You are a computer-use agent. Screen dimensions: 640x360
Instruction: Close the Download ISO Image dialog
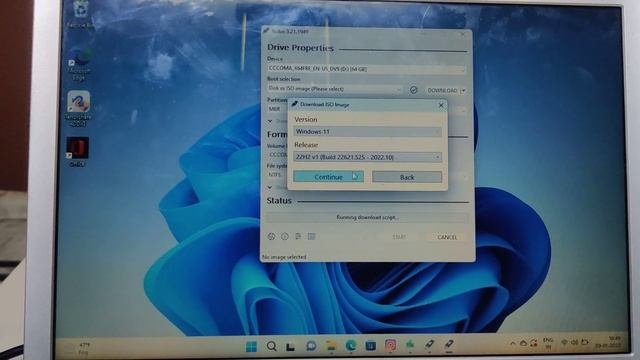click(441, 105)
